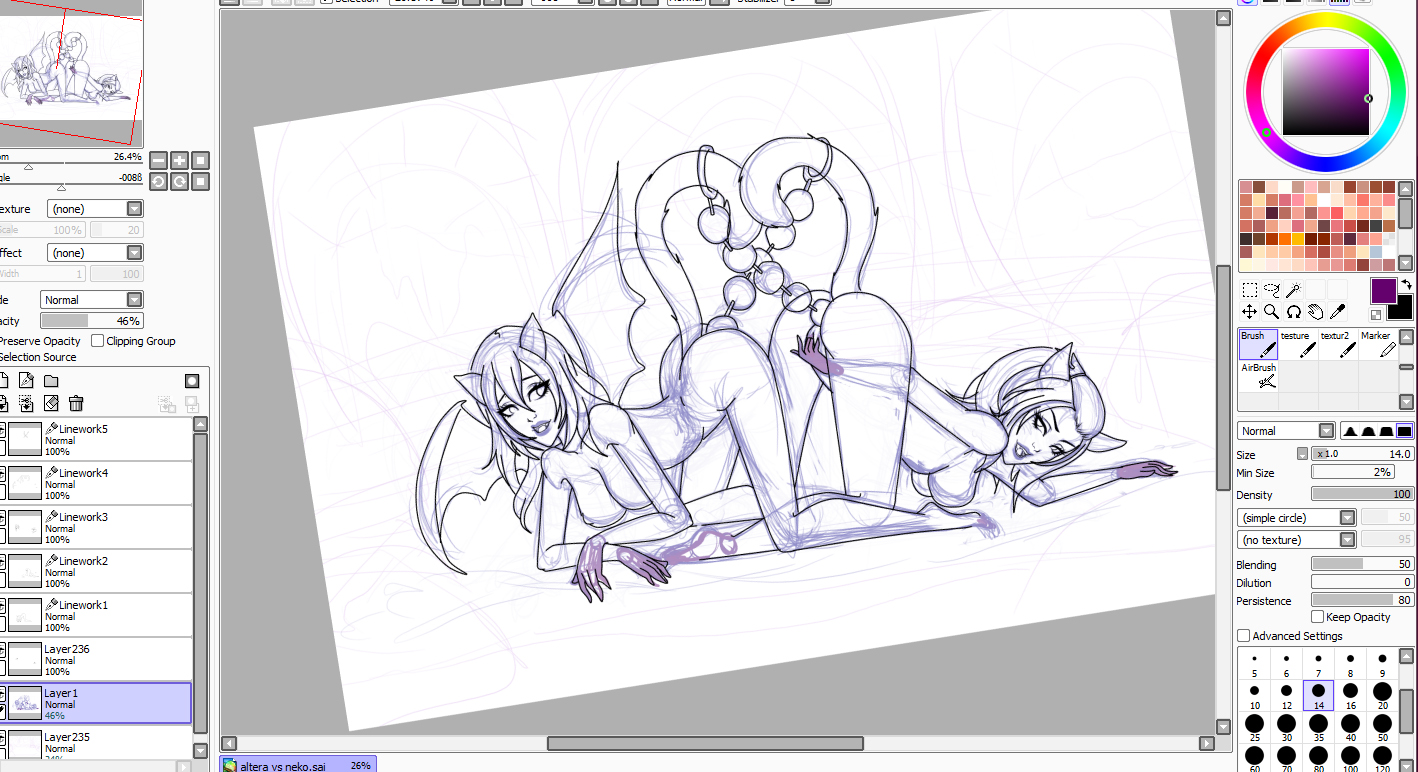Swap foreground and background colors
The height and width of the screenshot is (772, 1418).
coord(1405,286)
